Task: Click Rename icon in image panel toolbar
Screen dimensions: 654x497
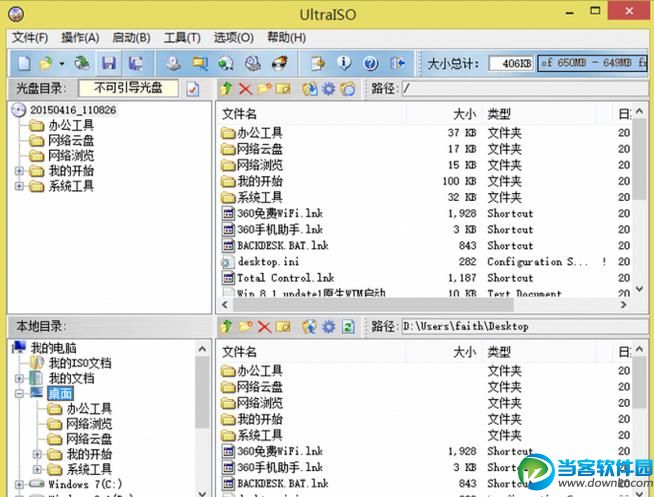Action: point(283,89)
